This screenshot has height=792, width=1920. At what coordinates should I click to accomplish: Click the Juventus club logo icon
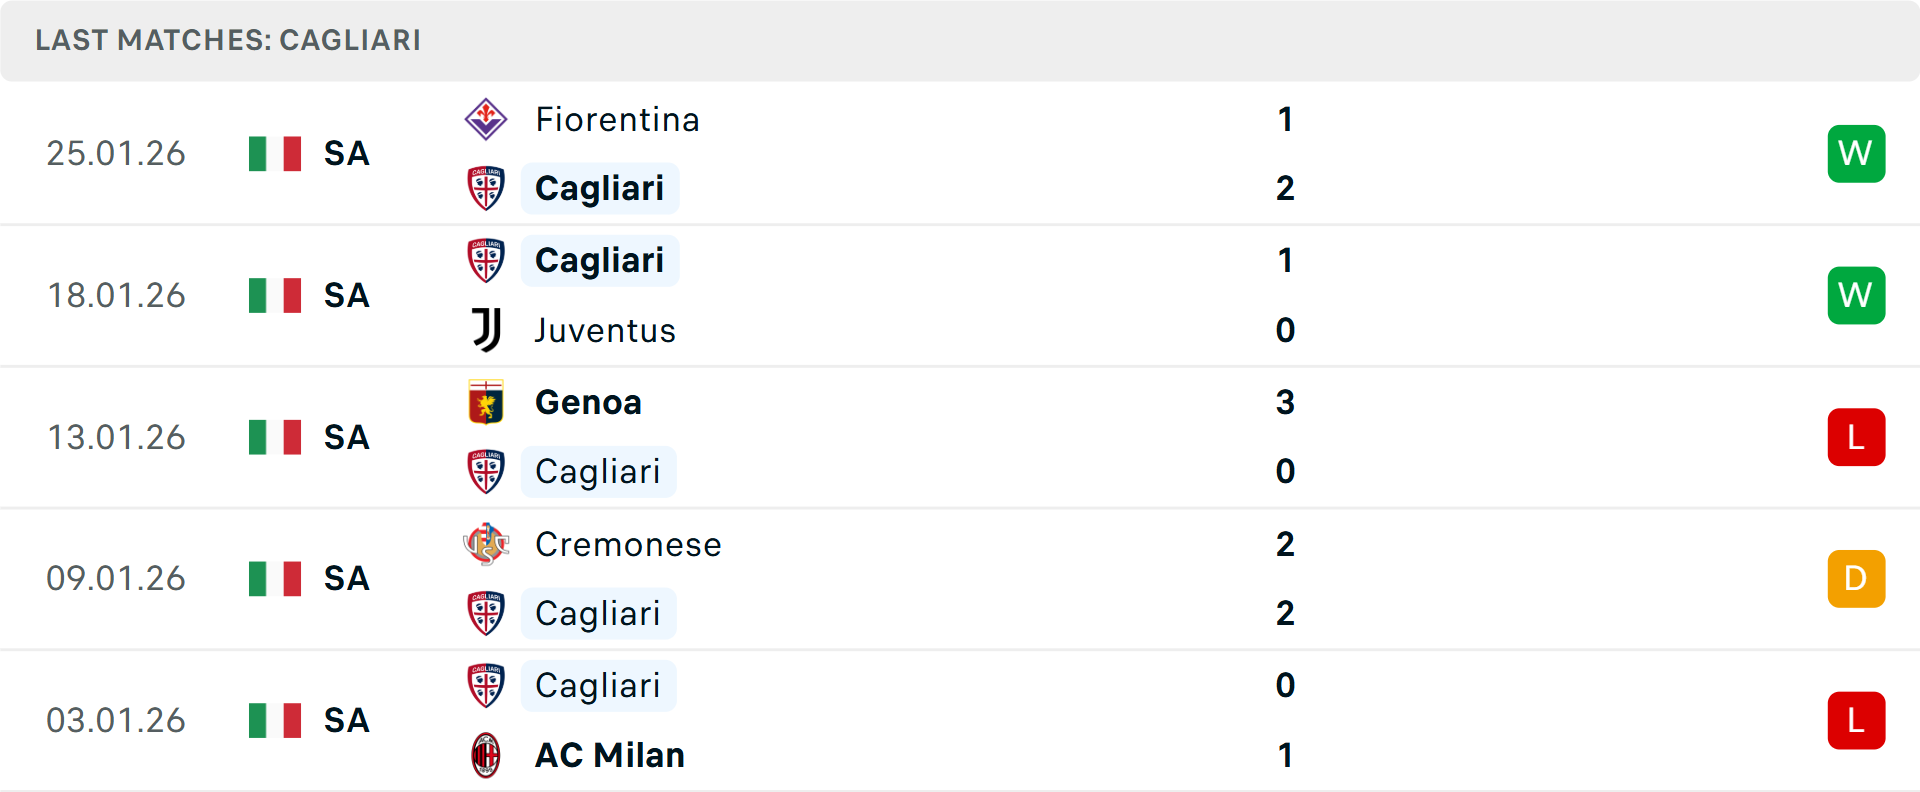point(486,330)
